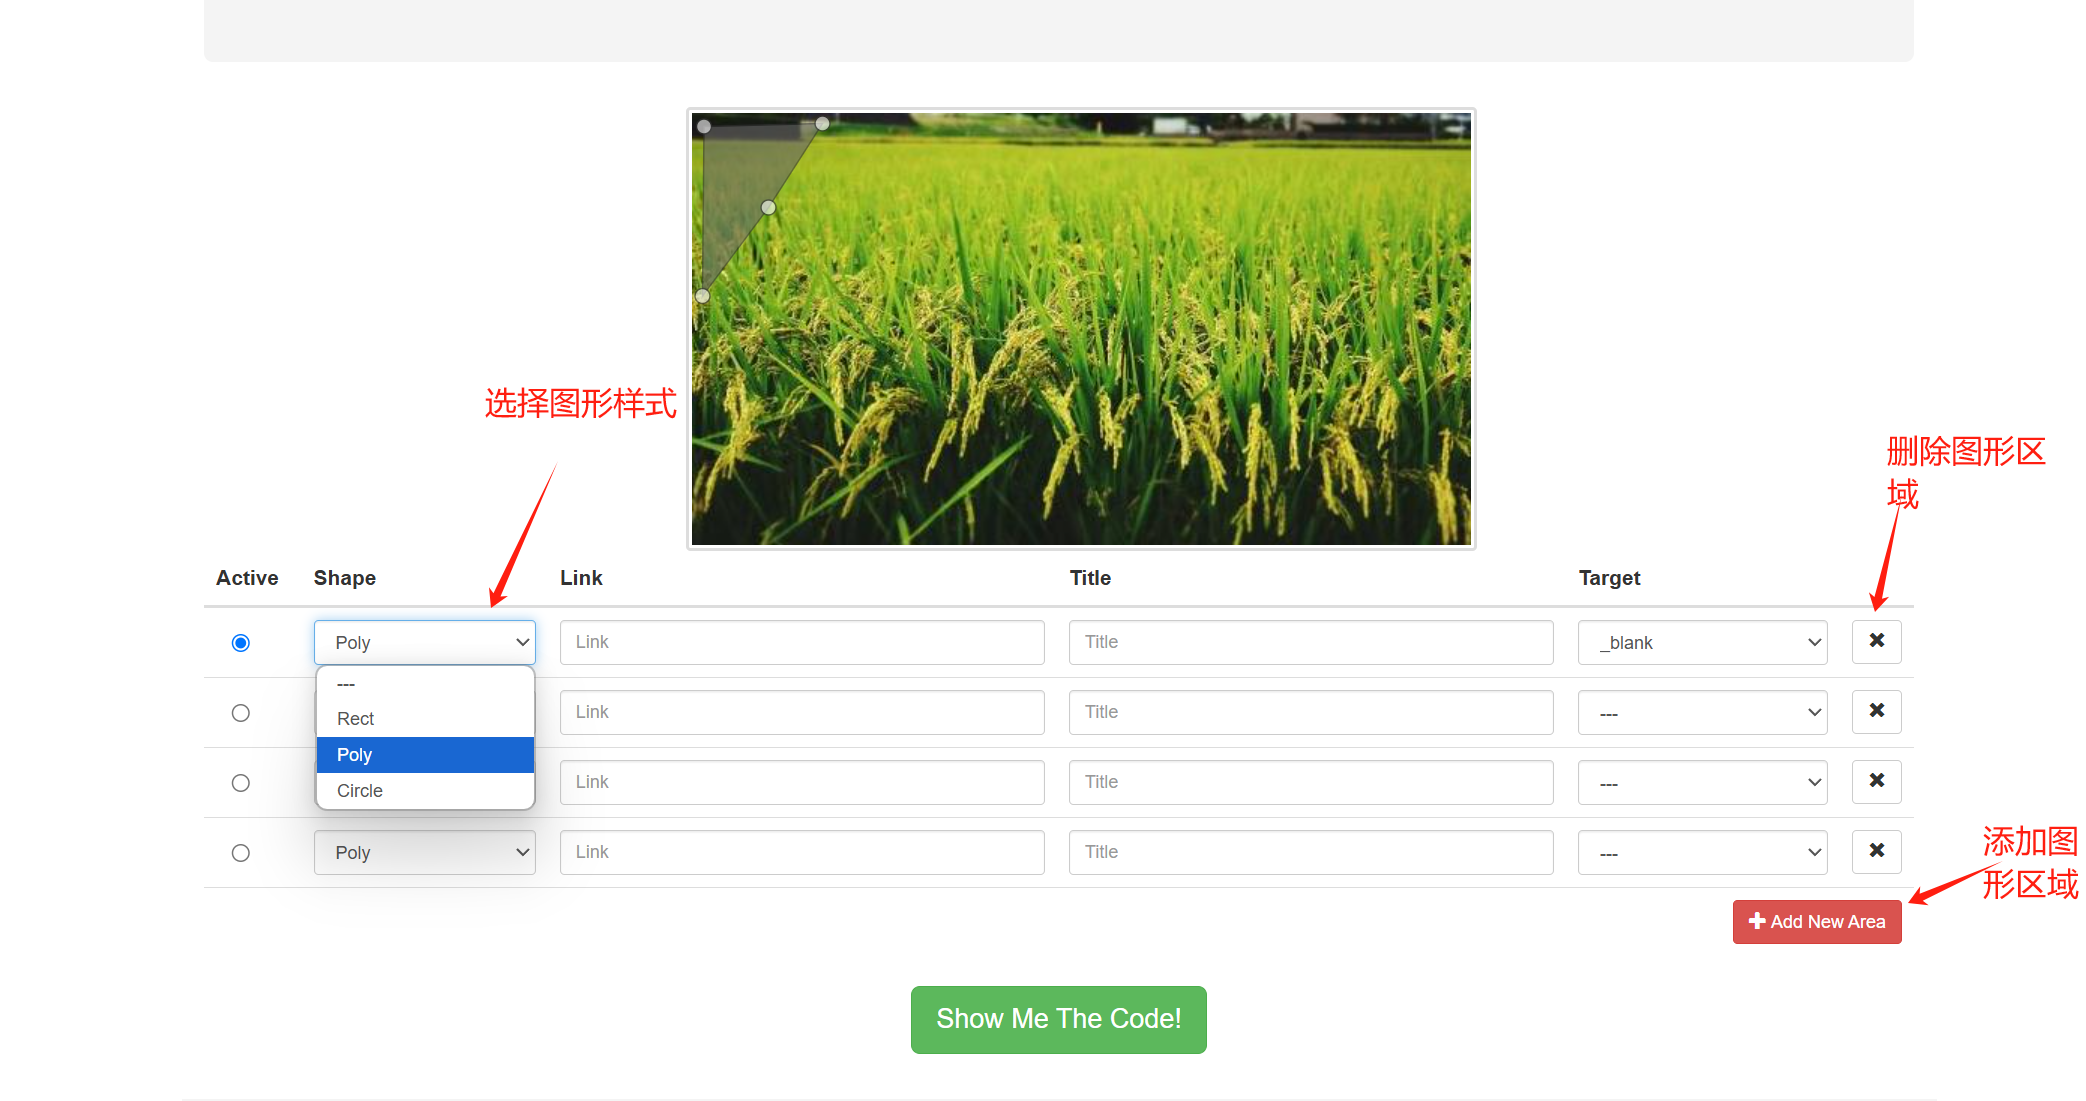
Task: Choose Circle from shape list
Action: pos(360,791)
